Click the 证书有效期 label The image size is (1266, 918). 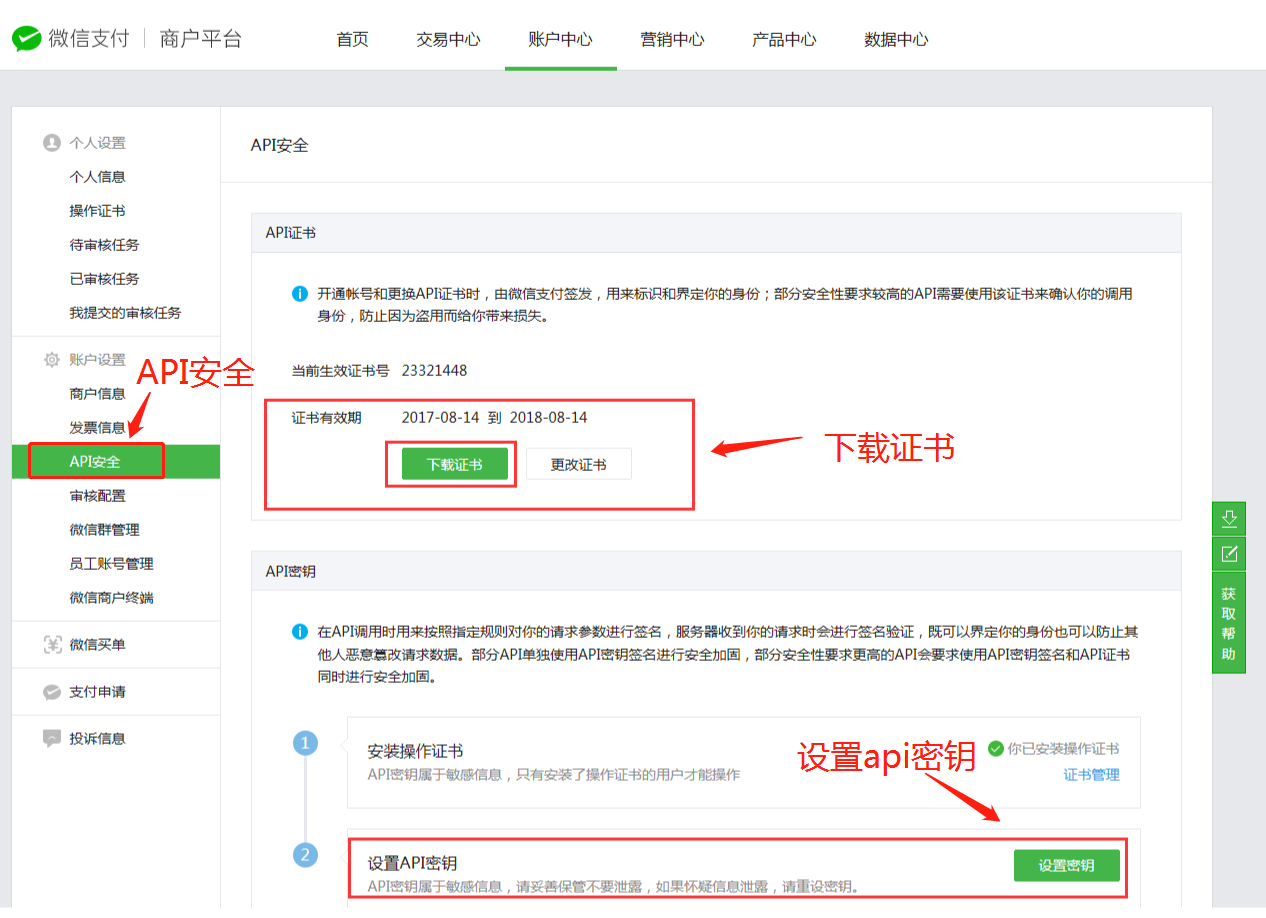[x=326, y=418]
